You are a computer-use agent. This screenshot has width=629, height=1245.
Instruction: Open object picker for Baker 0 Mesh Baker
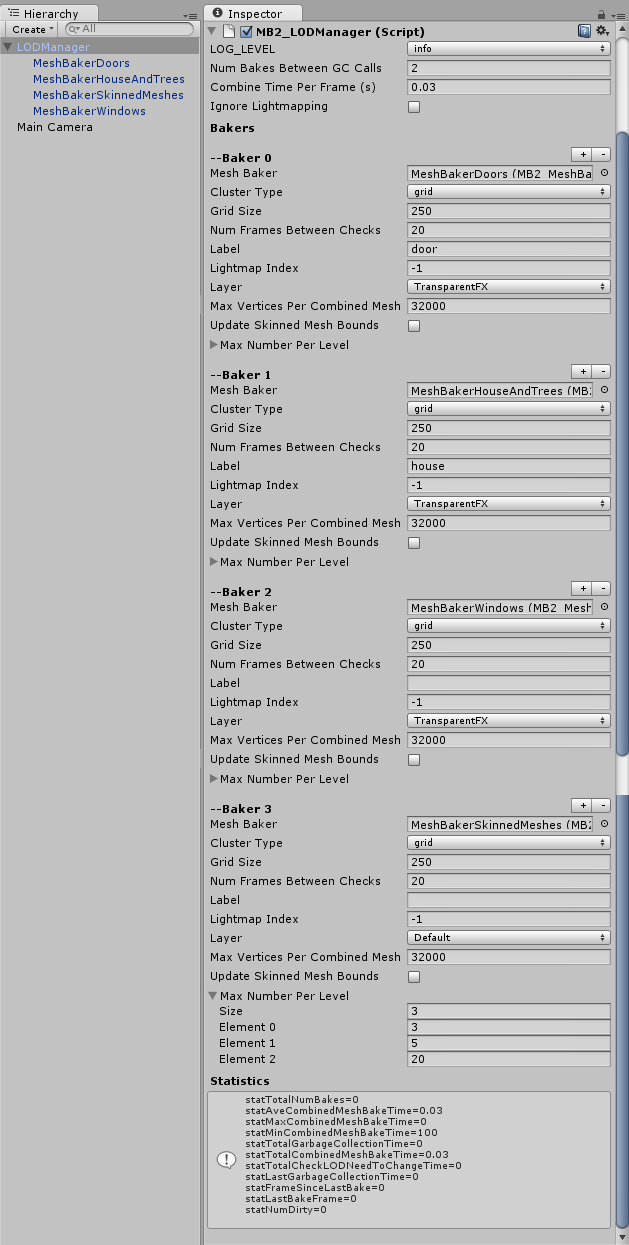click(604, 173)
